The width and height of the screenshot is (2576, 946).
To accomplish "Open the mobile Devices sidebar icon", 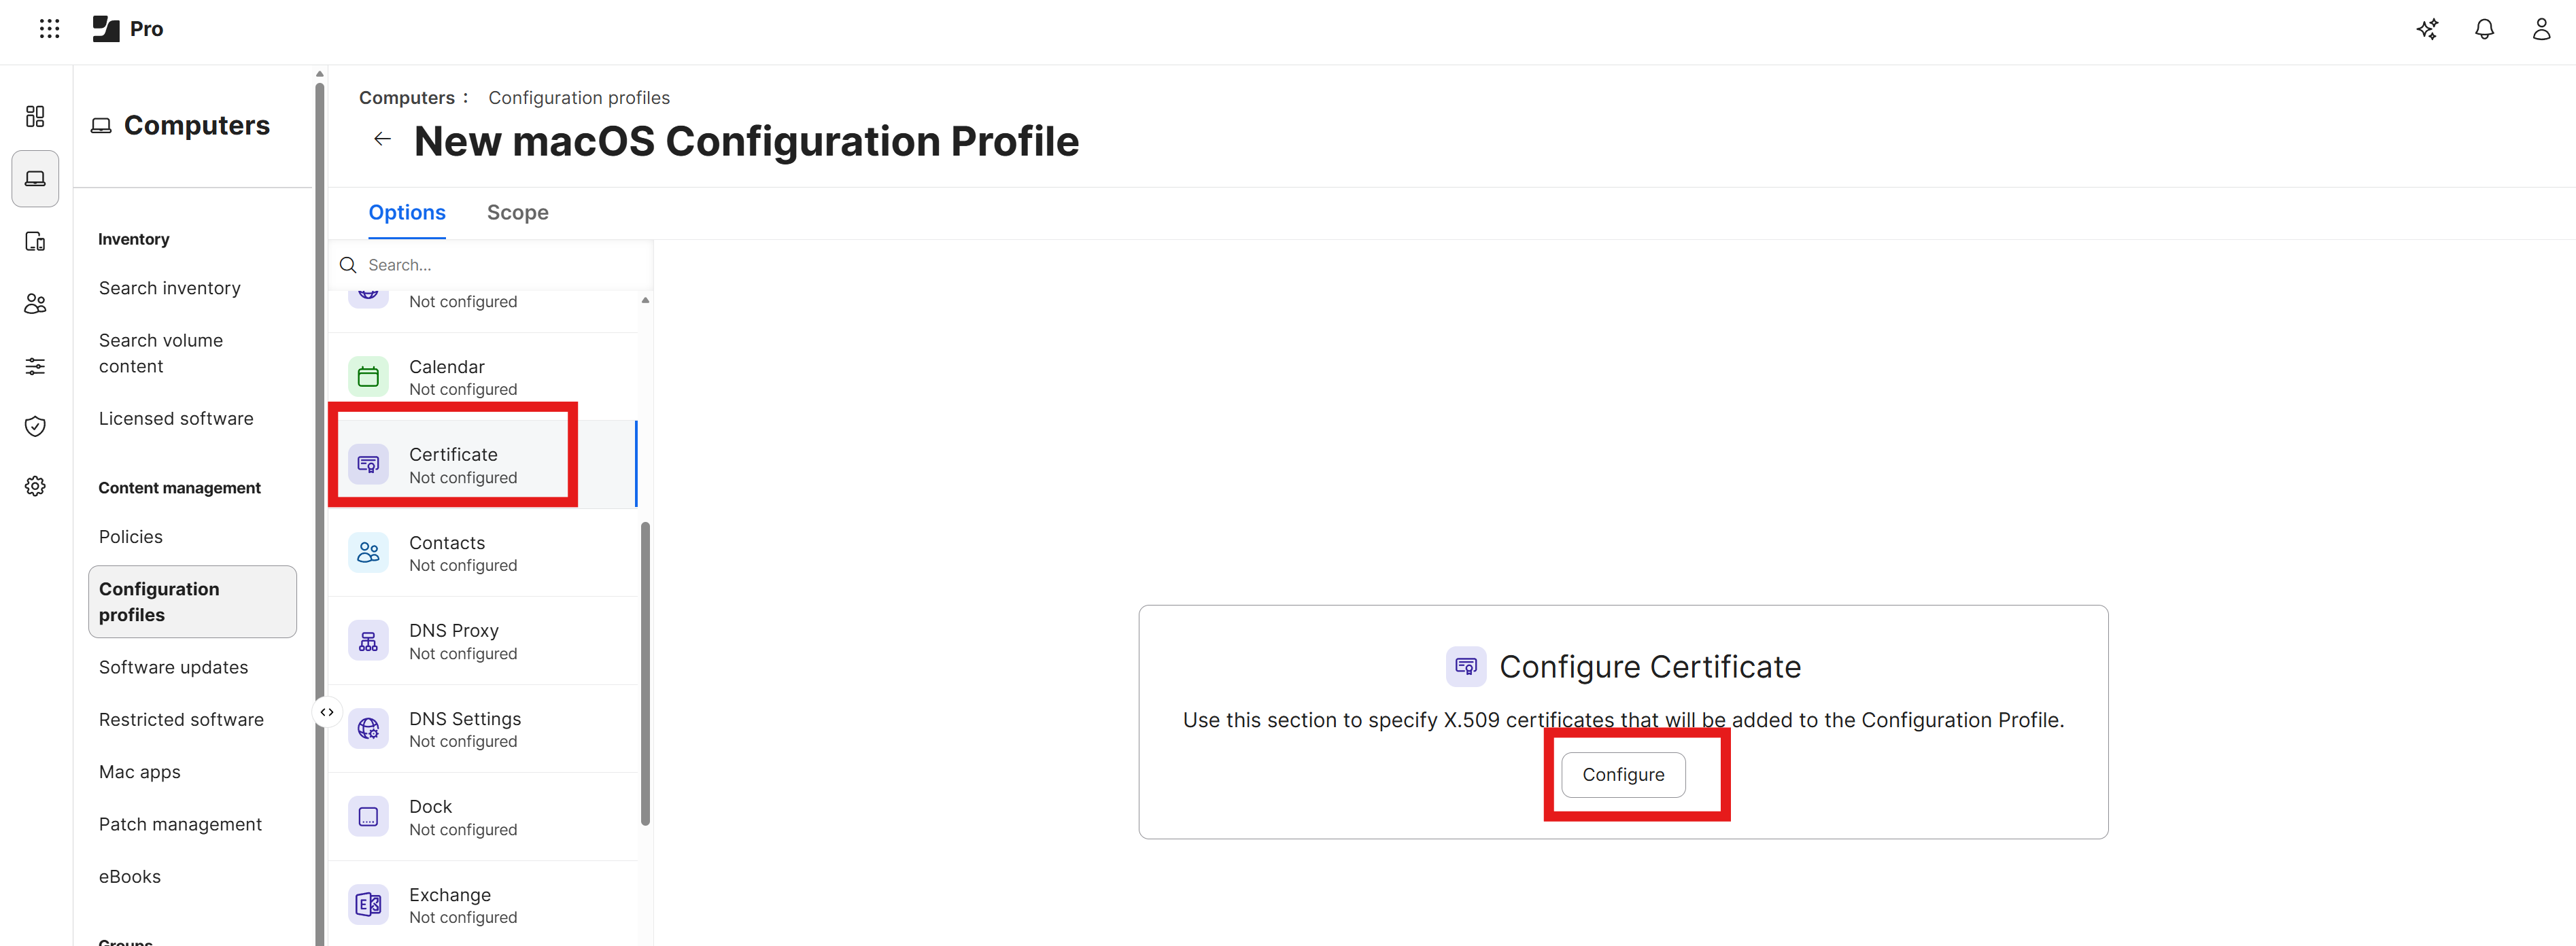I will 35,241.
